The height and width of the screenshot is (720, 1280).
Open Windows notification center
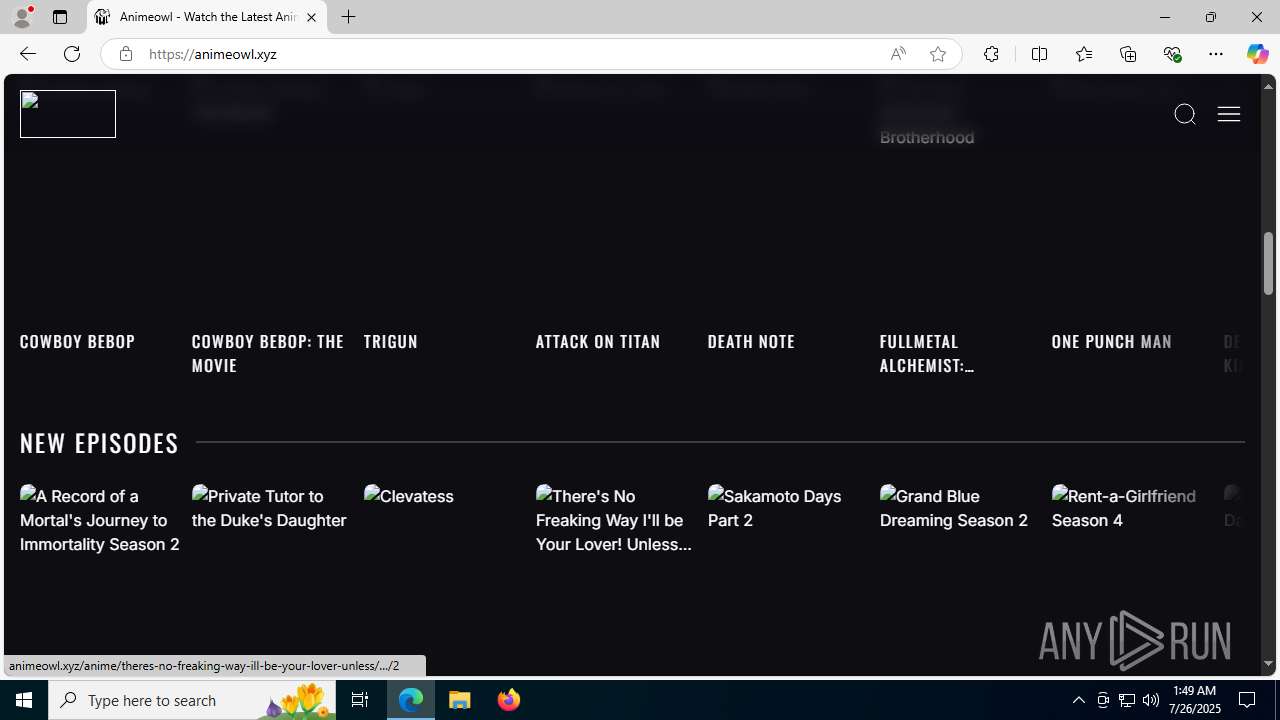coord(1248,700)
